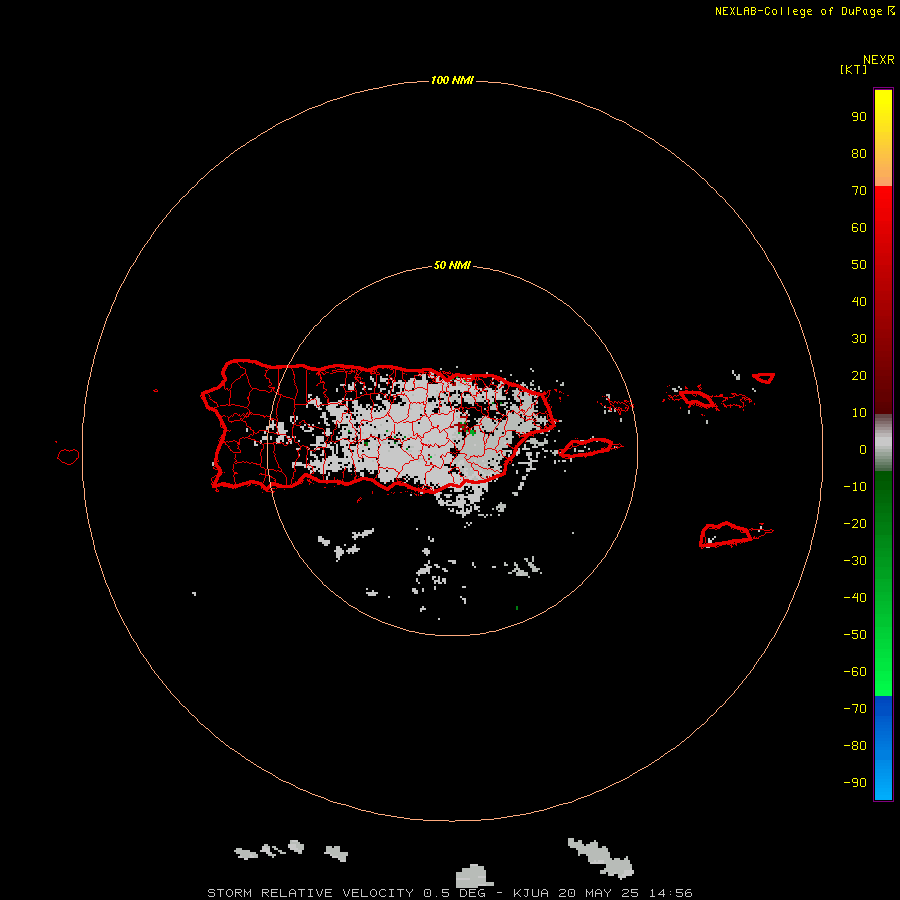Click the gray zero-velocity segment of color bar
The image size is (900, 900).
883,443
